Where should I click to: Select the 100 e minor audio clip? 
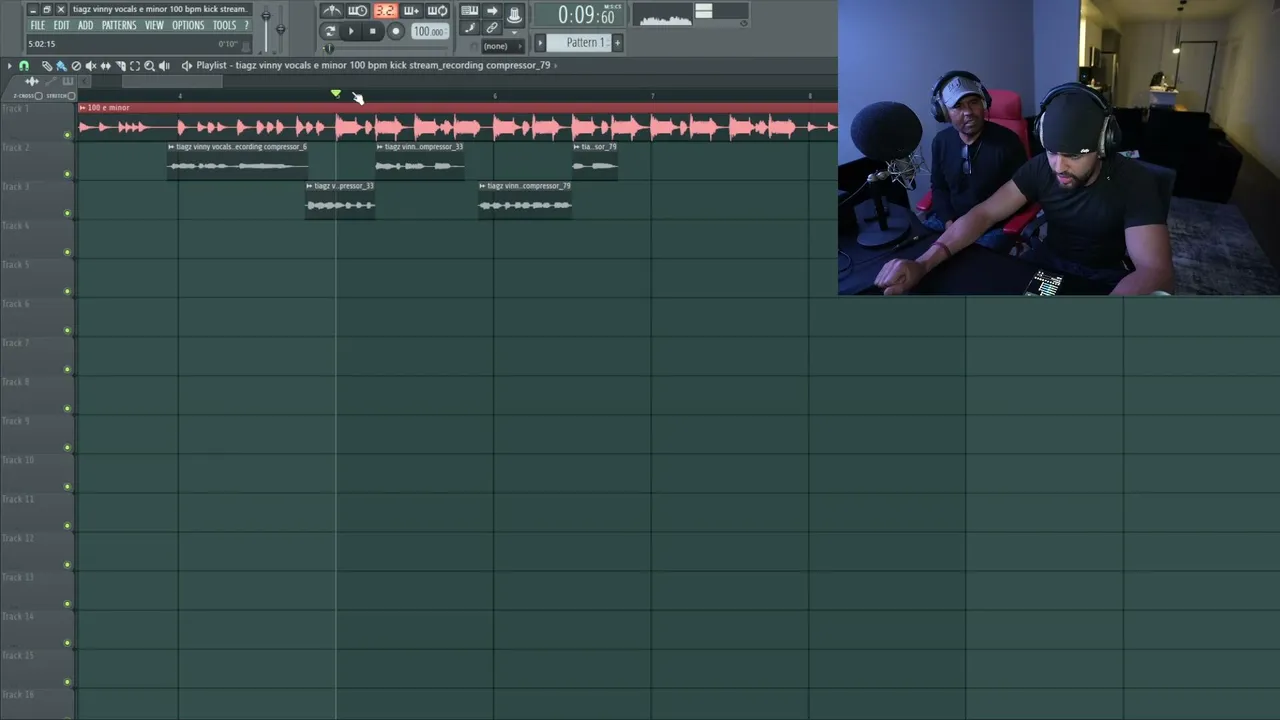(457, 122)
